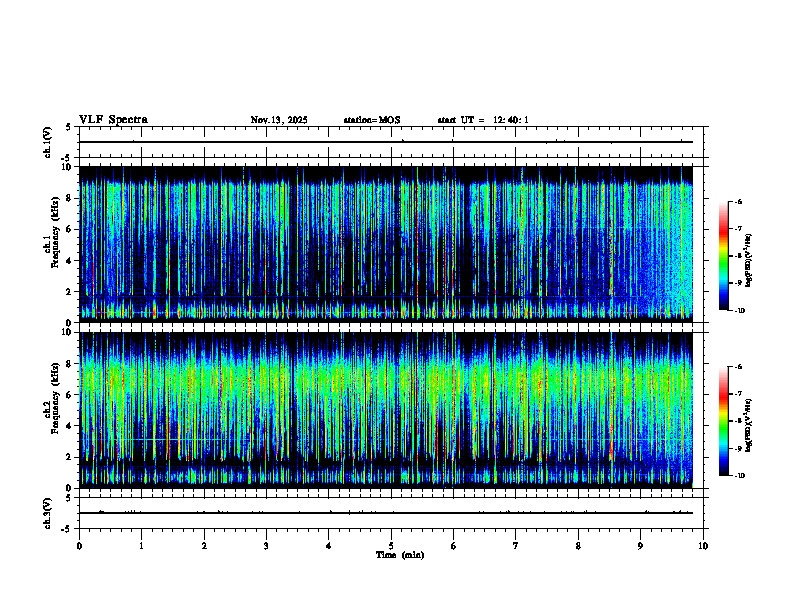Image resolution: width=792 pixels, height=612 pixels.
Task: Click the ch.3 voltage waveform trace
Action: (x=386, y=513)
